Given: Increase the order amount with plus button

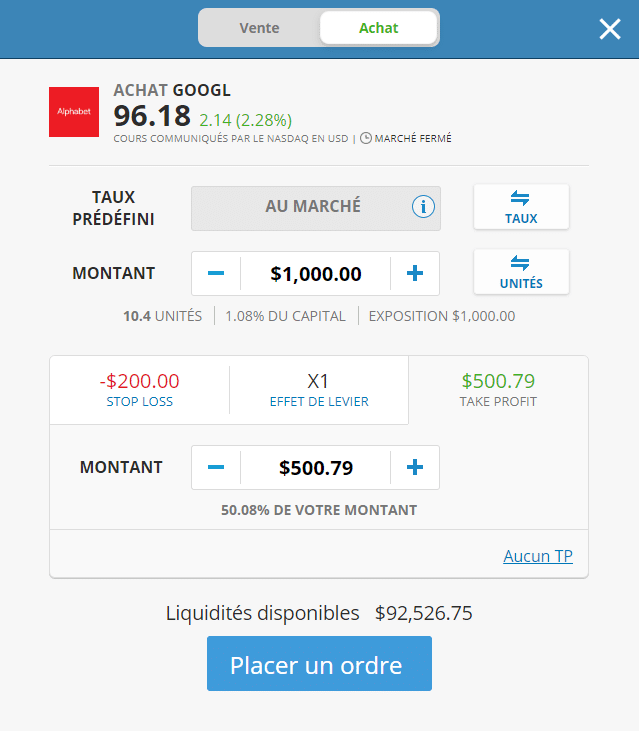Looking at the screenshot, I should (415, 273).
